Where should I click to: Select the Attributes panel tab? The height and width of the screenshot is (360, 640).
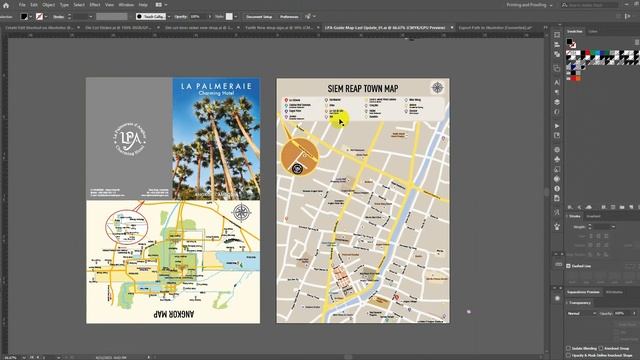tap(614, 292)
